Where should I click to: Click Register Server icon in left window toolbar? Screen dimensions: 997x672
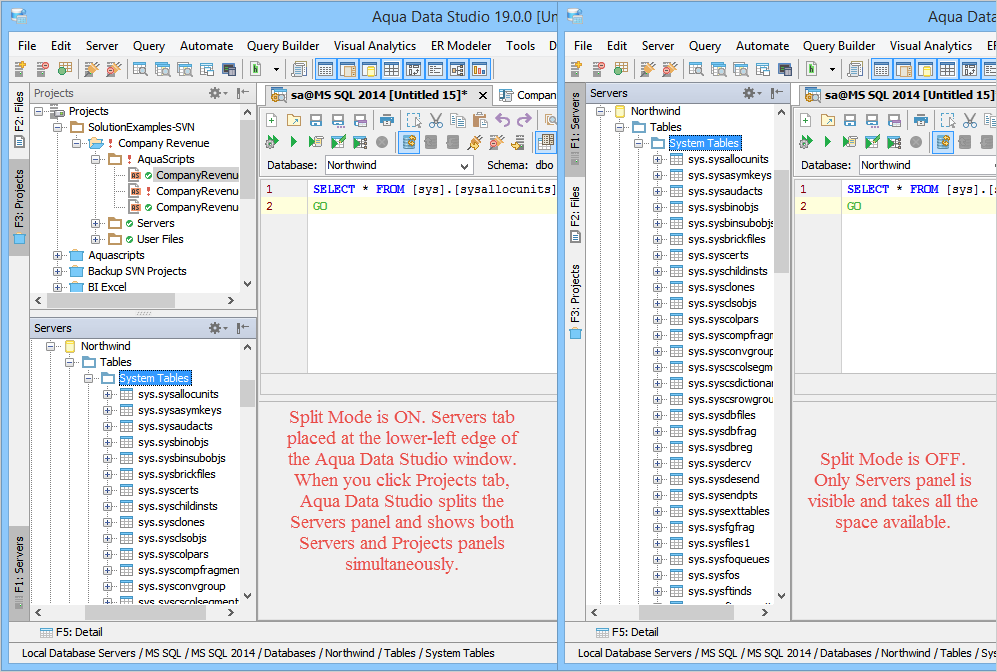point(20,69)
